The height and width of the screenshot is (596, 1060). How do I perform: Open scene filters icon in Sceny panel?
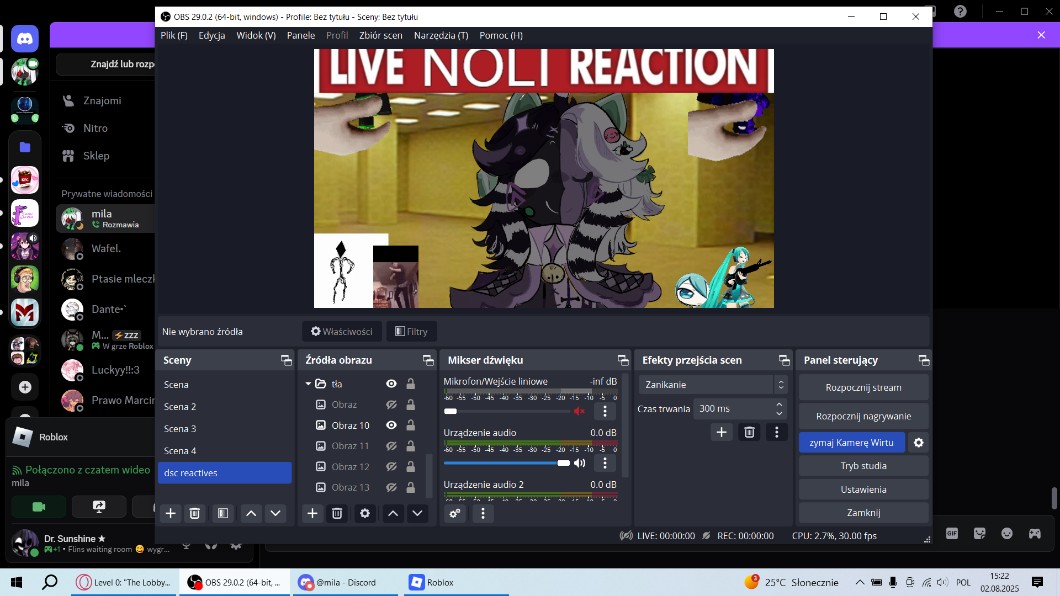point(223,513)
